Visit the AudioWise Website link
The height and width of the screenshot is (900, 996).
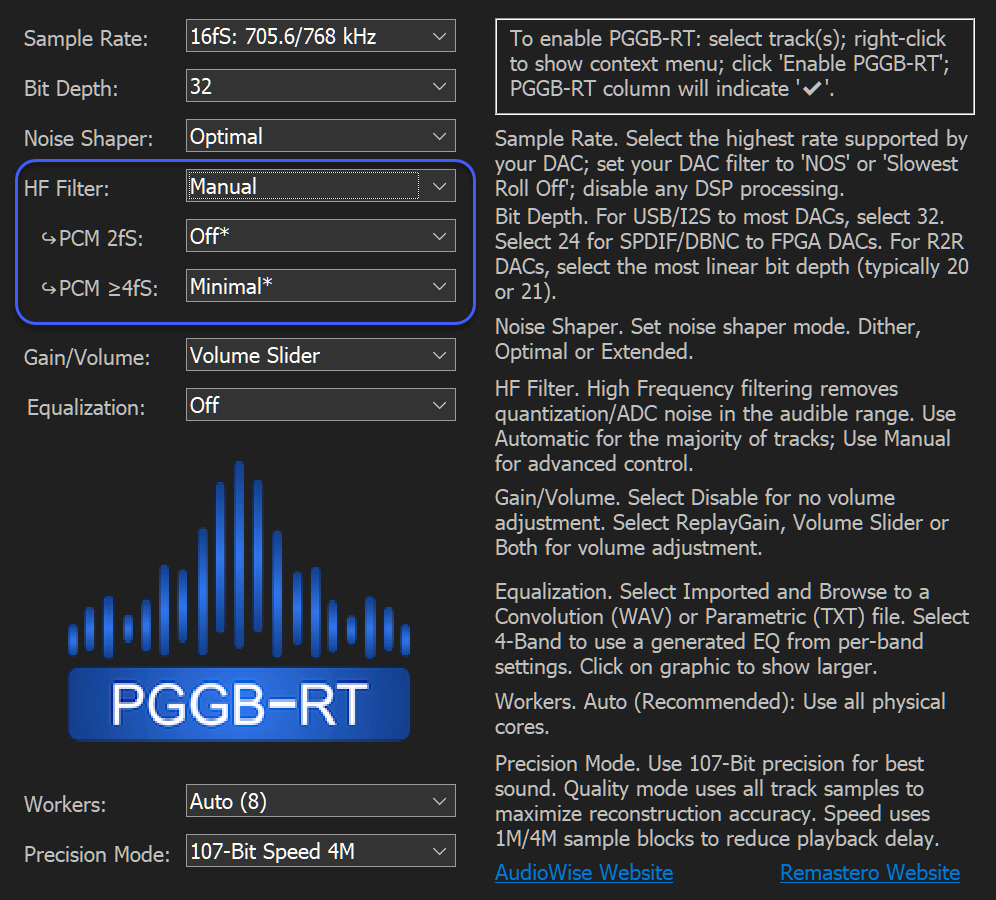(584, 873)
